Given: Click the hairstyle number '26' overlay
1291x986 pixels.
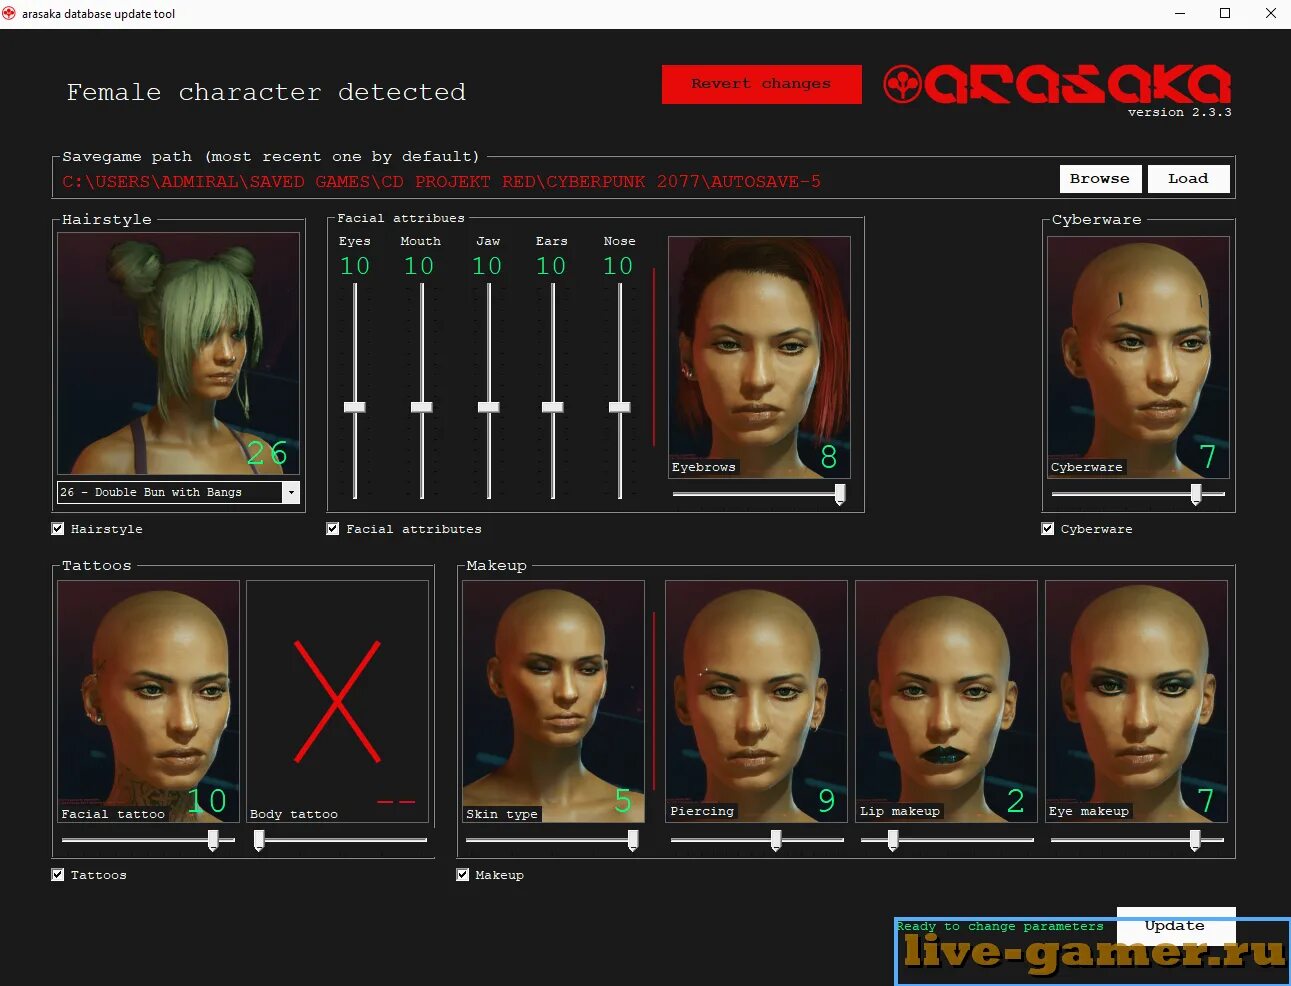Looking at the screenshot, I should click(x=267, y=453).
